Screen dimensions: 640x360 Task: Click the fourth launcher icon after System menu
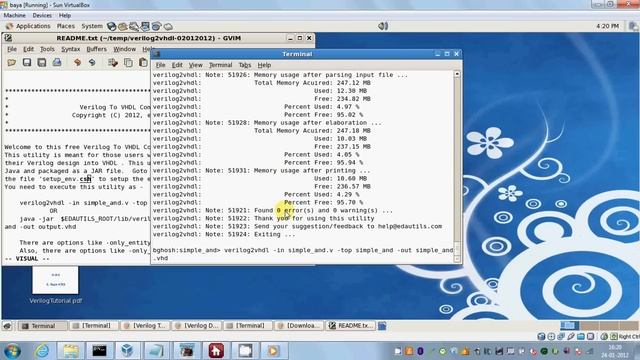pos(145,26)
